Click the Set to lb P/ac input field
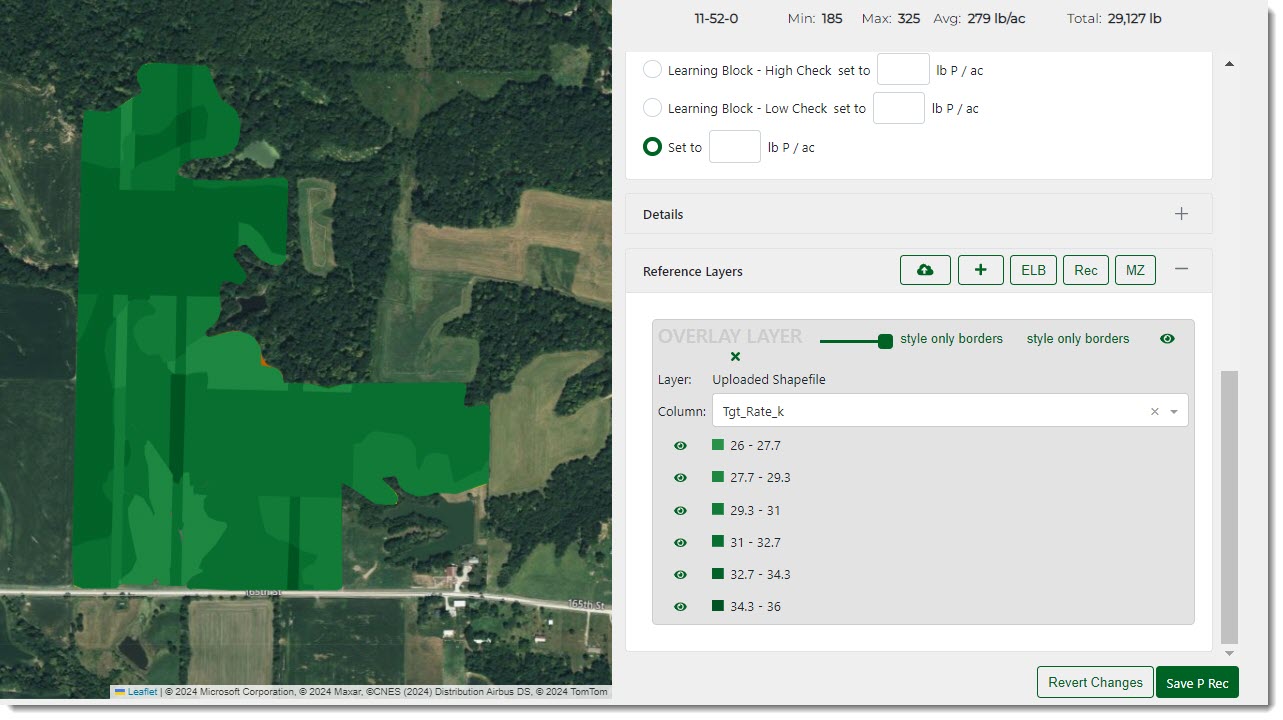 (734, 147)
